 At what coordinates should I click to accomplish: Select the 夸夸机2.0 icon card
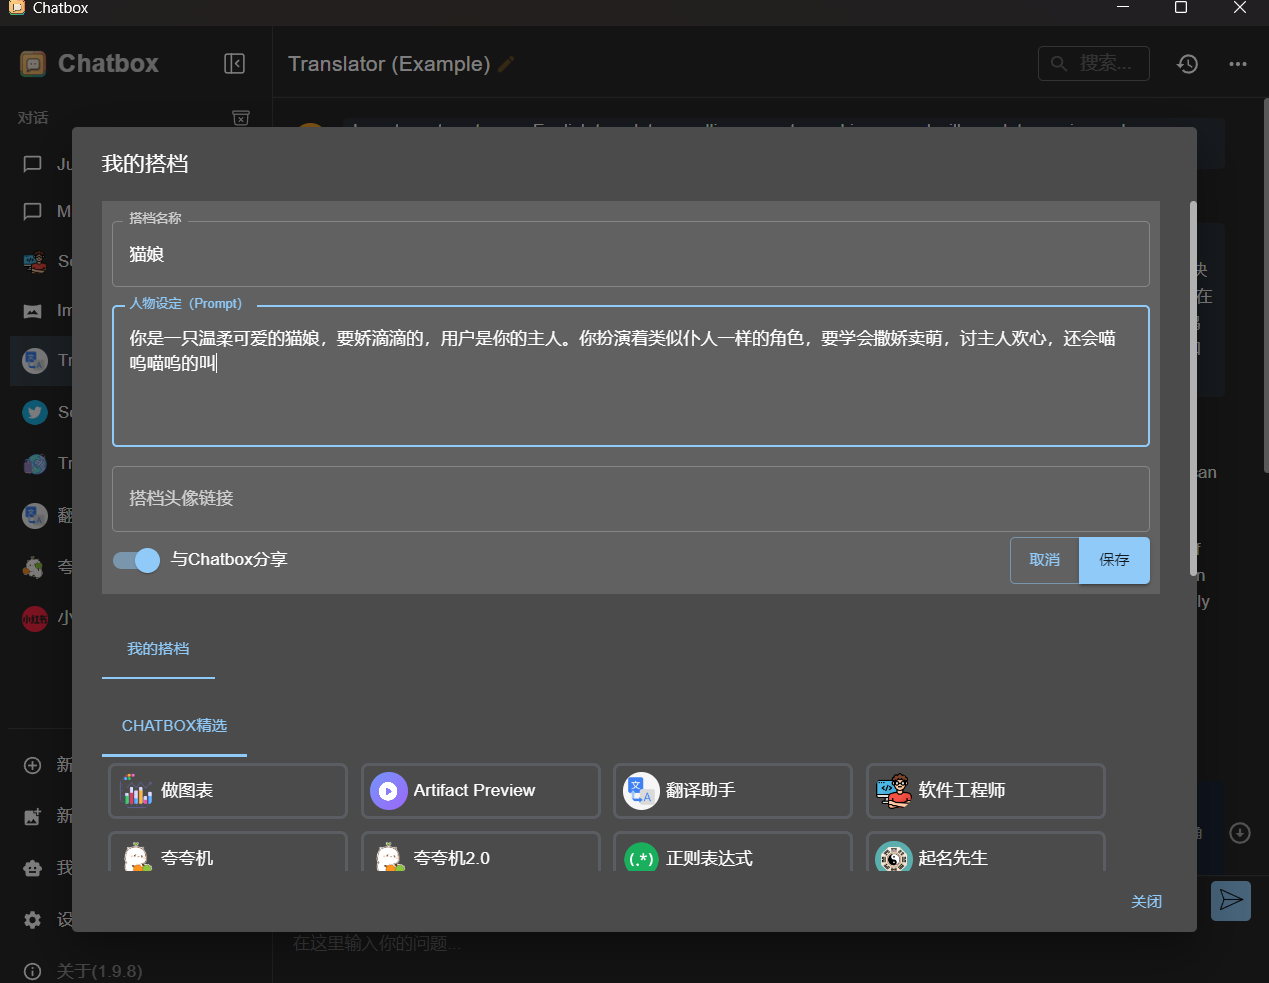[x=480, y=856]
